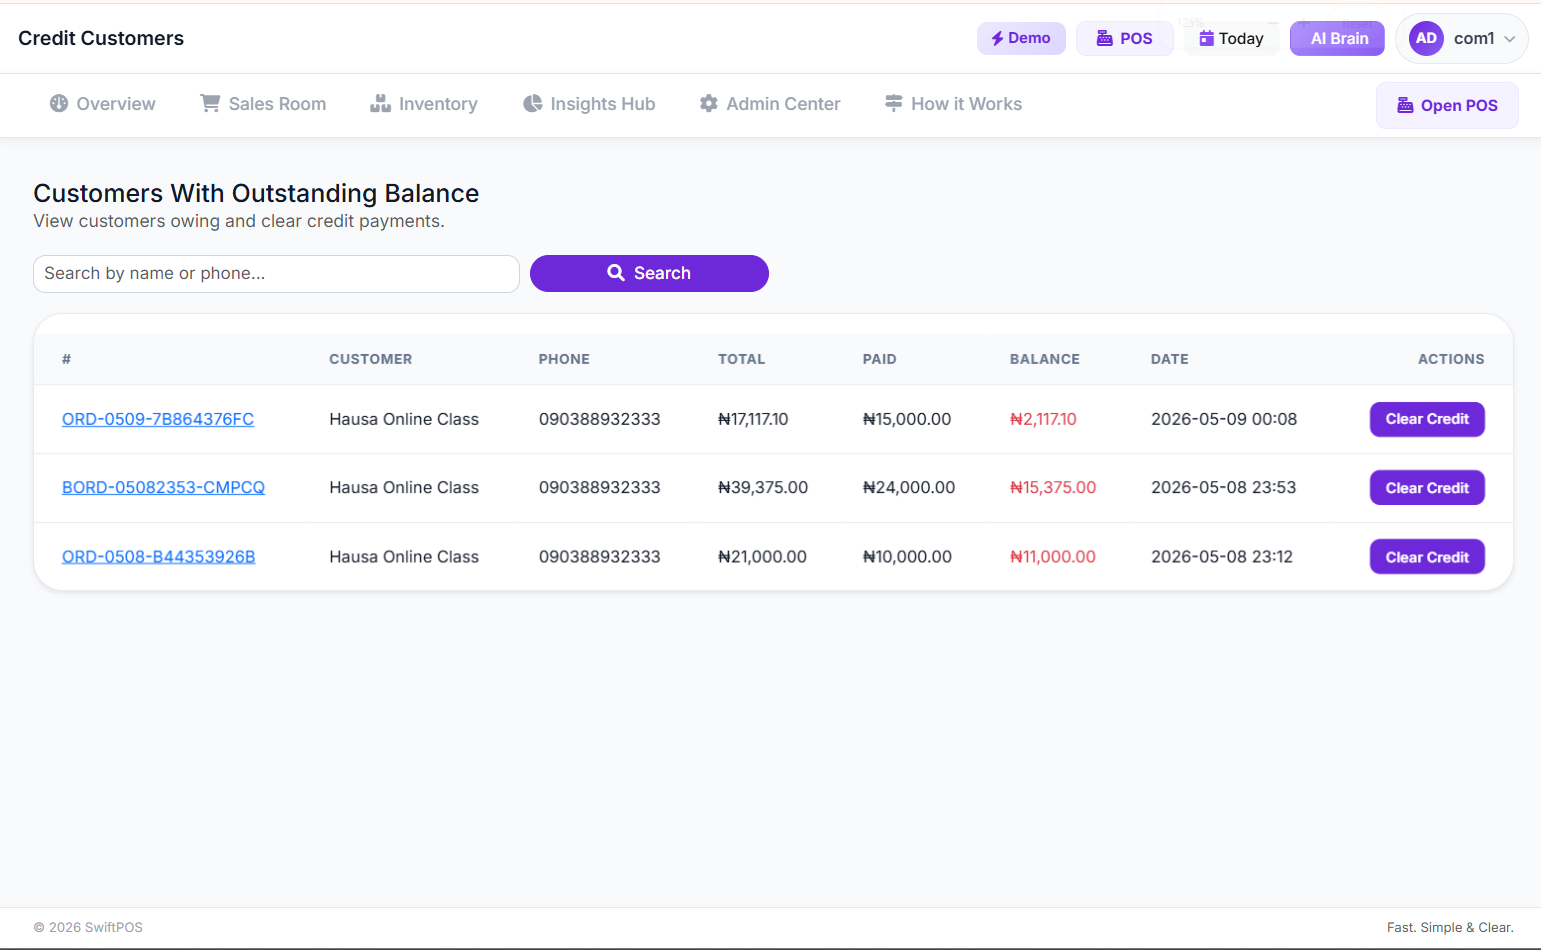
Task: Click the Customers With Outstanding Balance heading
Action: click(x=256, y=193)
